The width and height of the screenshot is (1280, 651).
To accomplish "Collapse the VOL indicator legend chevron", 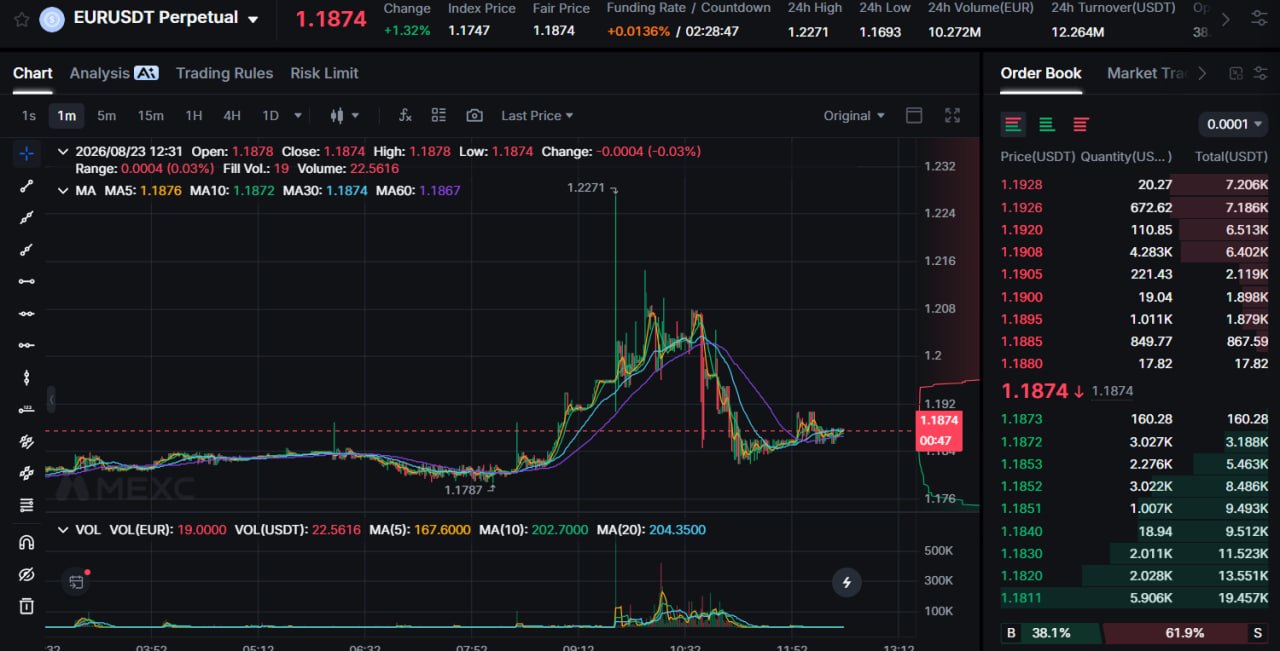I will coord(64,529).
